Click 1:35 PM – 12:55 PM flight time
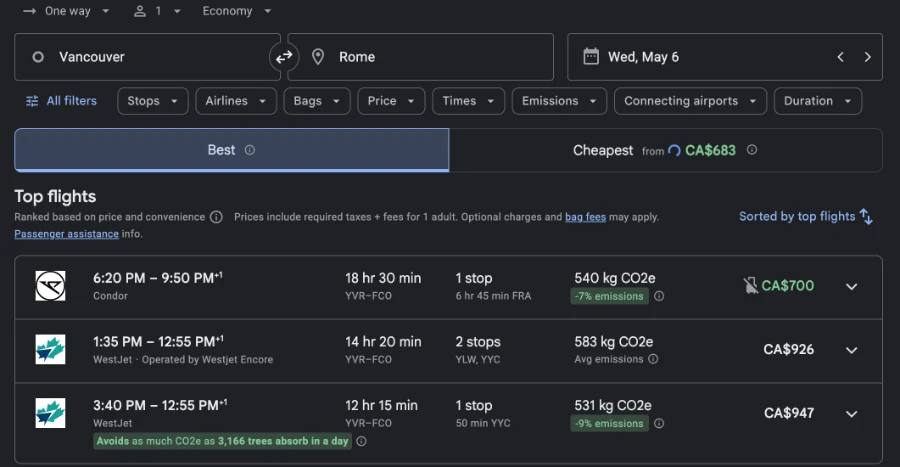 [158, 342]
